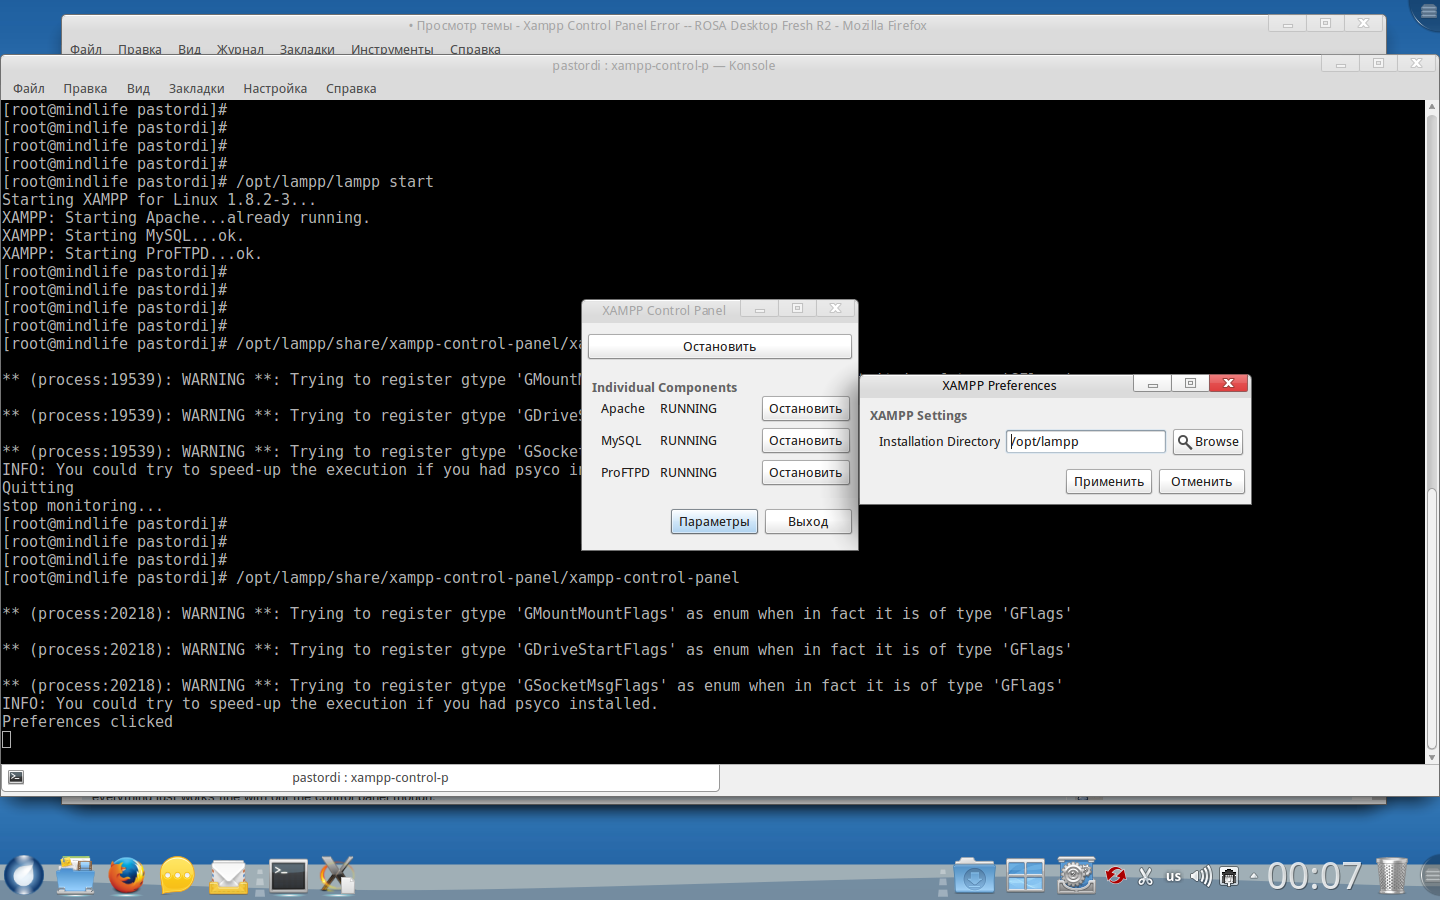Screen dimensions: 1440x900
Task: Click the ProFTPD RUNNING status text
Action: pos(688,472)
